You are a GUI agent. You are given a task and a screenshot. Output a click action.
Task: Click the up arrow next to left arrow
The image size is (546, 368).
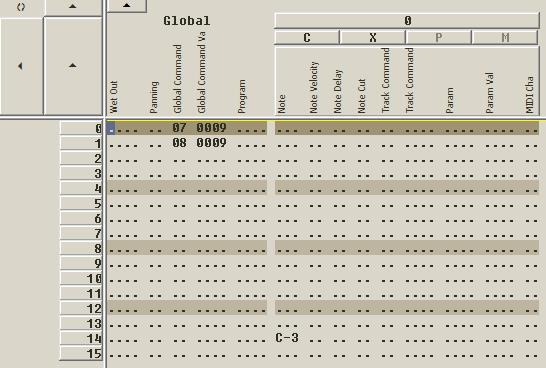[73, 66]
